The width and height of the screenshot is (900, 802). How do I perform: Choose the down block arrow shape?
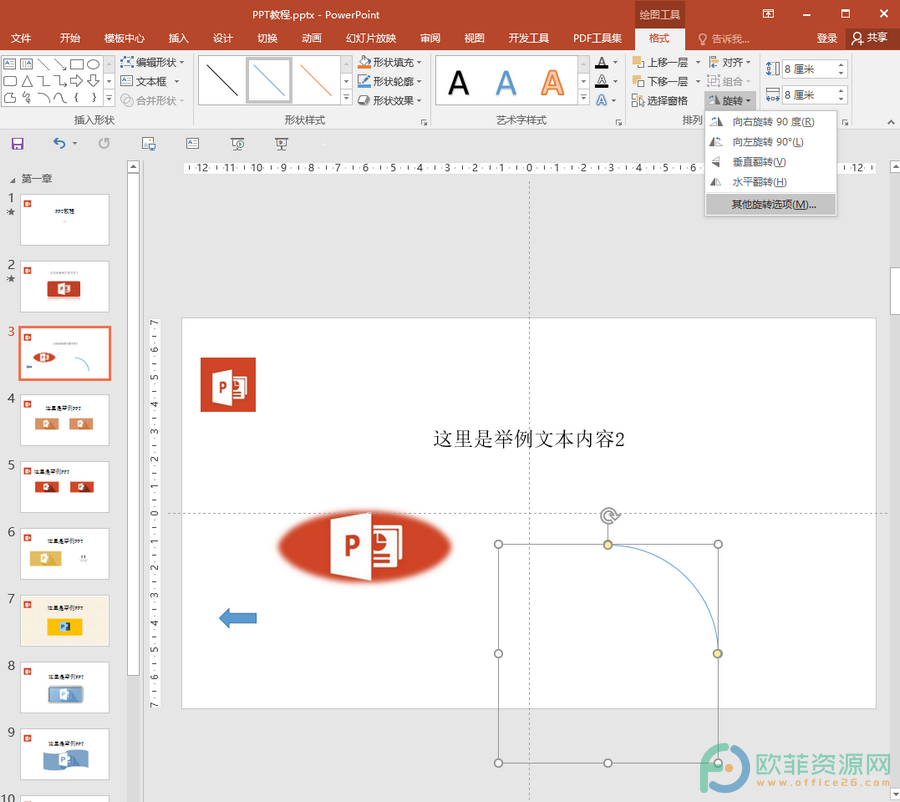[93, 81]
